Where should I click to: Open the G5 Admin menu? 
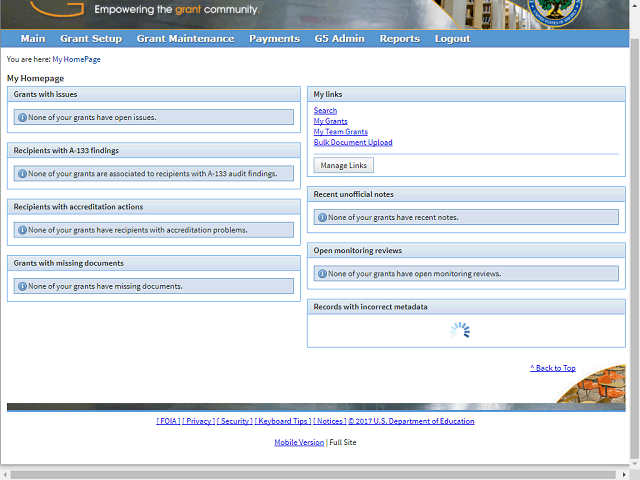(340, 39)
